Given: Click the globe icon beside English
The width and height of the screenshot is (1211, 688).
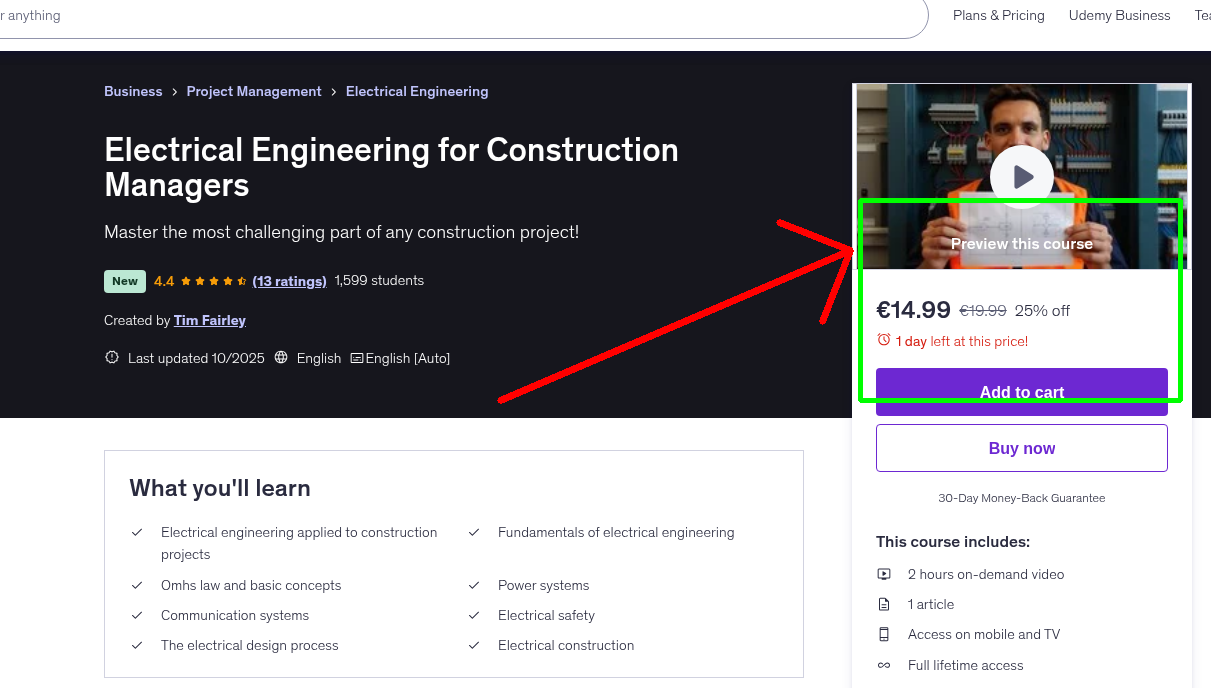Looking at the screenshot, I should 283,357.
